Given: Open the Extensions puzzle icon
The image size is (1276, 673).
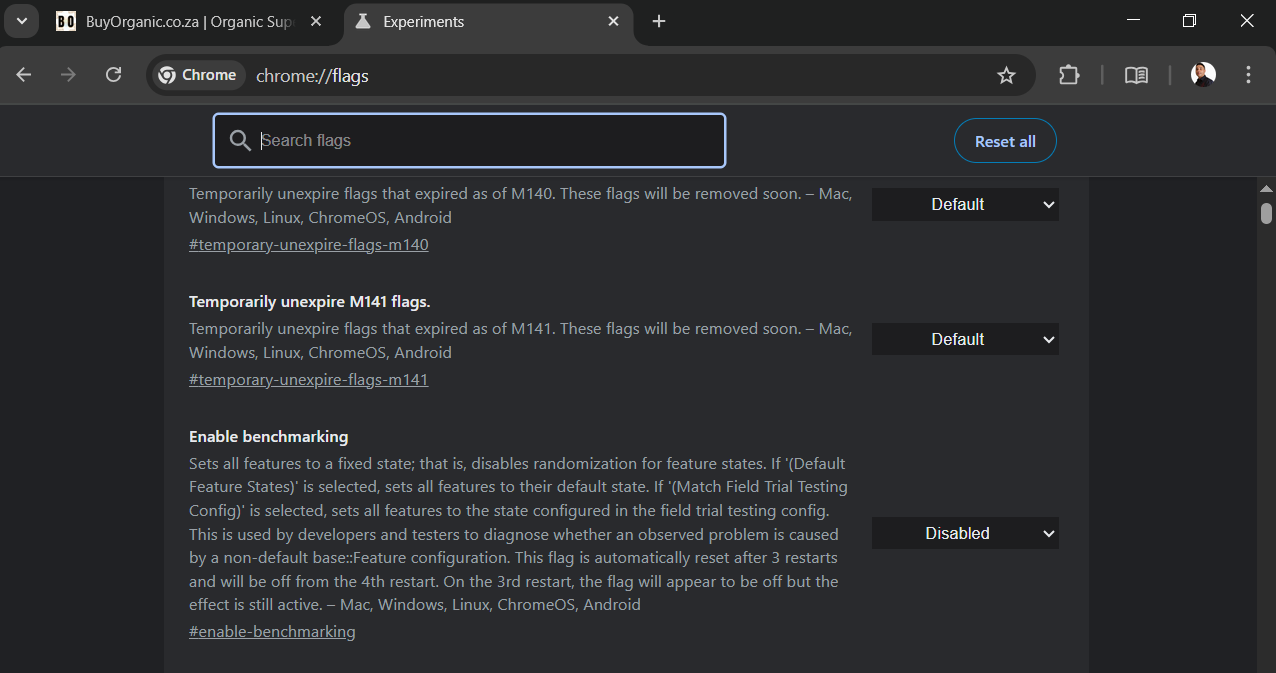Looking at the screenshot, I should click(x=1069, y=75).
